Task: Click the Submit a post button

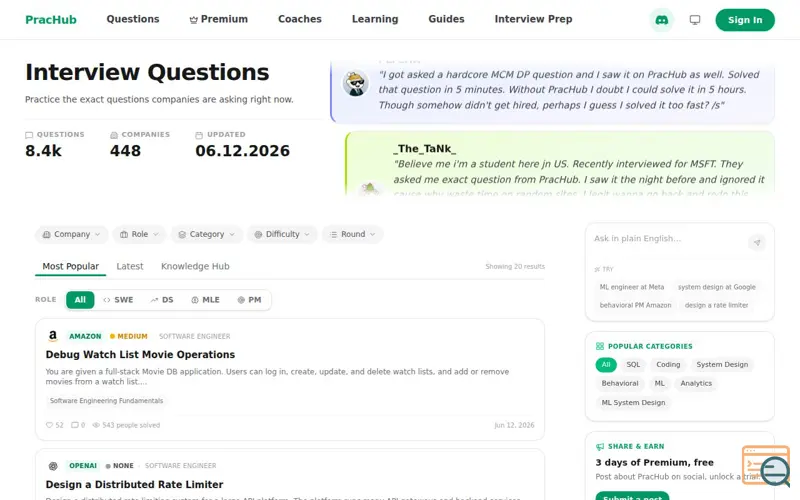Action: [632, 496]
